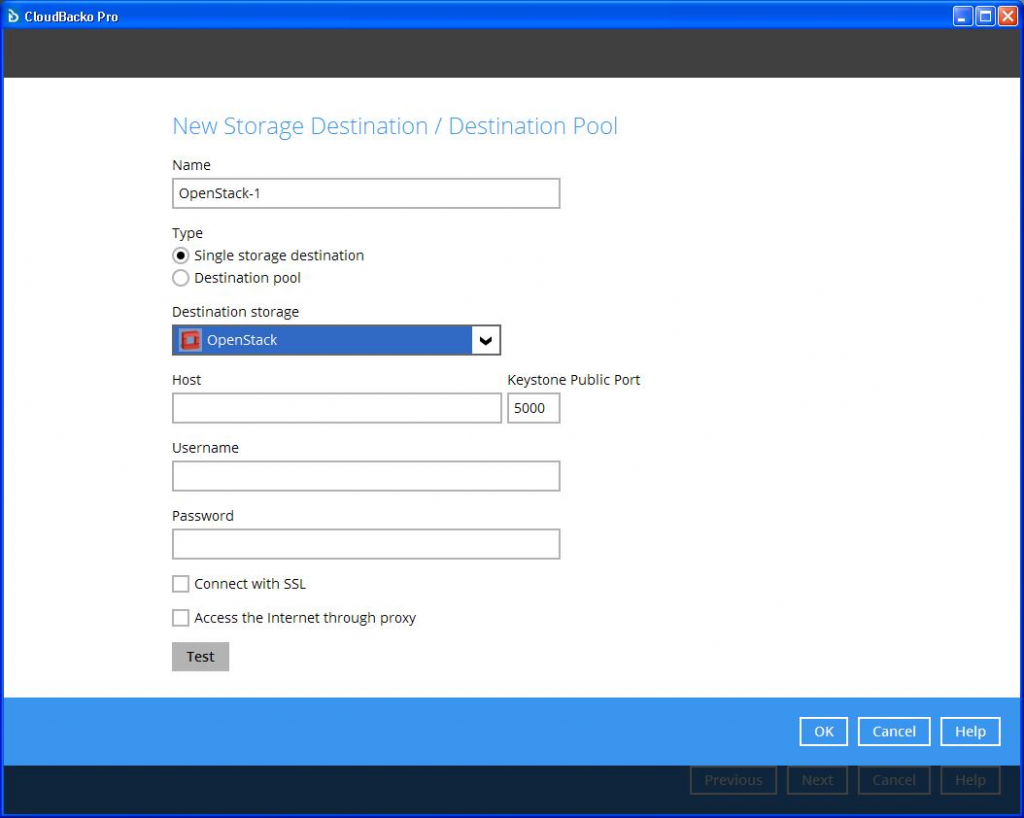Click the "Name" label

click(191, 165)
